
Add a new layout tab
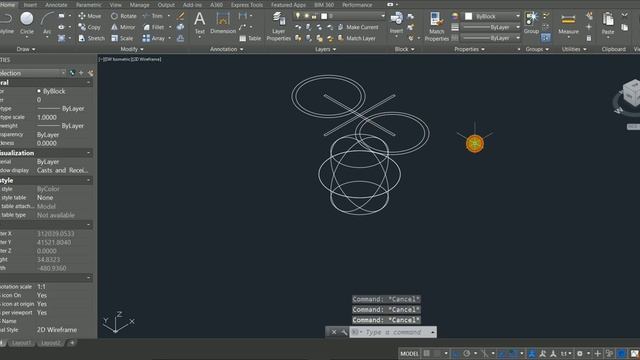pos(72,343)
